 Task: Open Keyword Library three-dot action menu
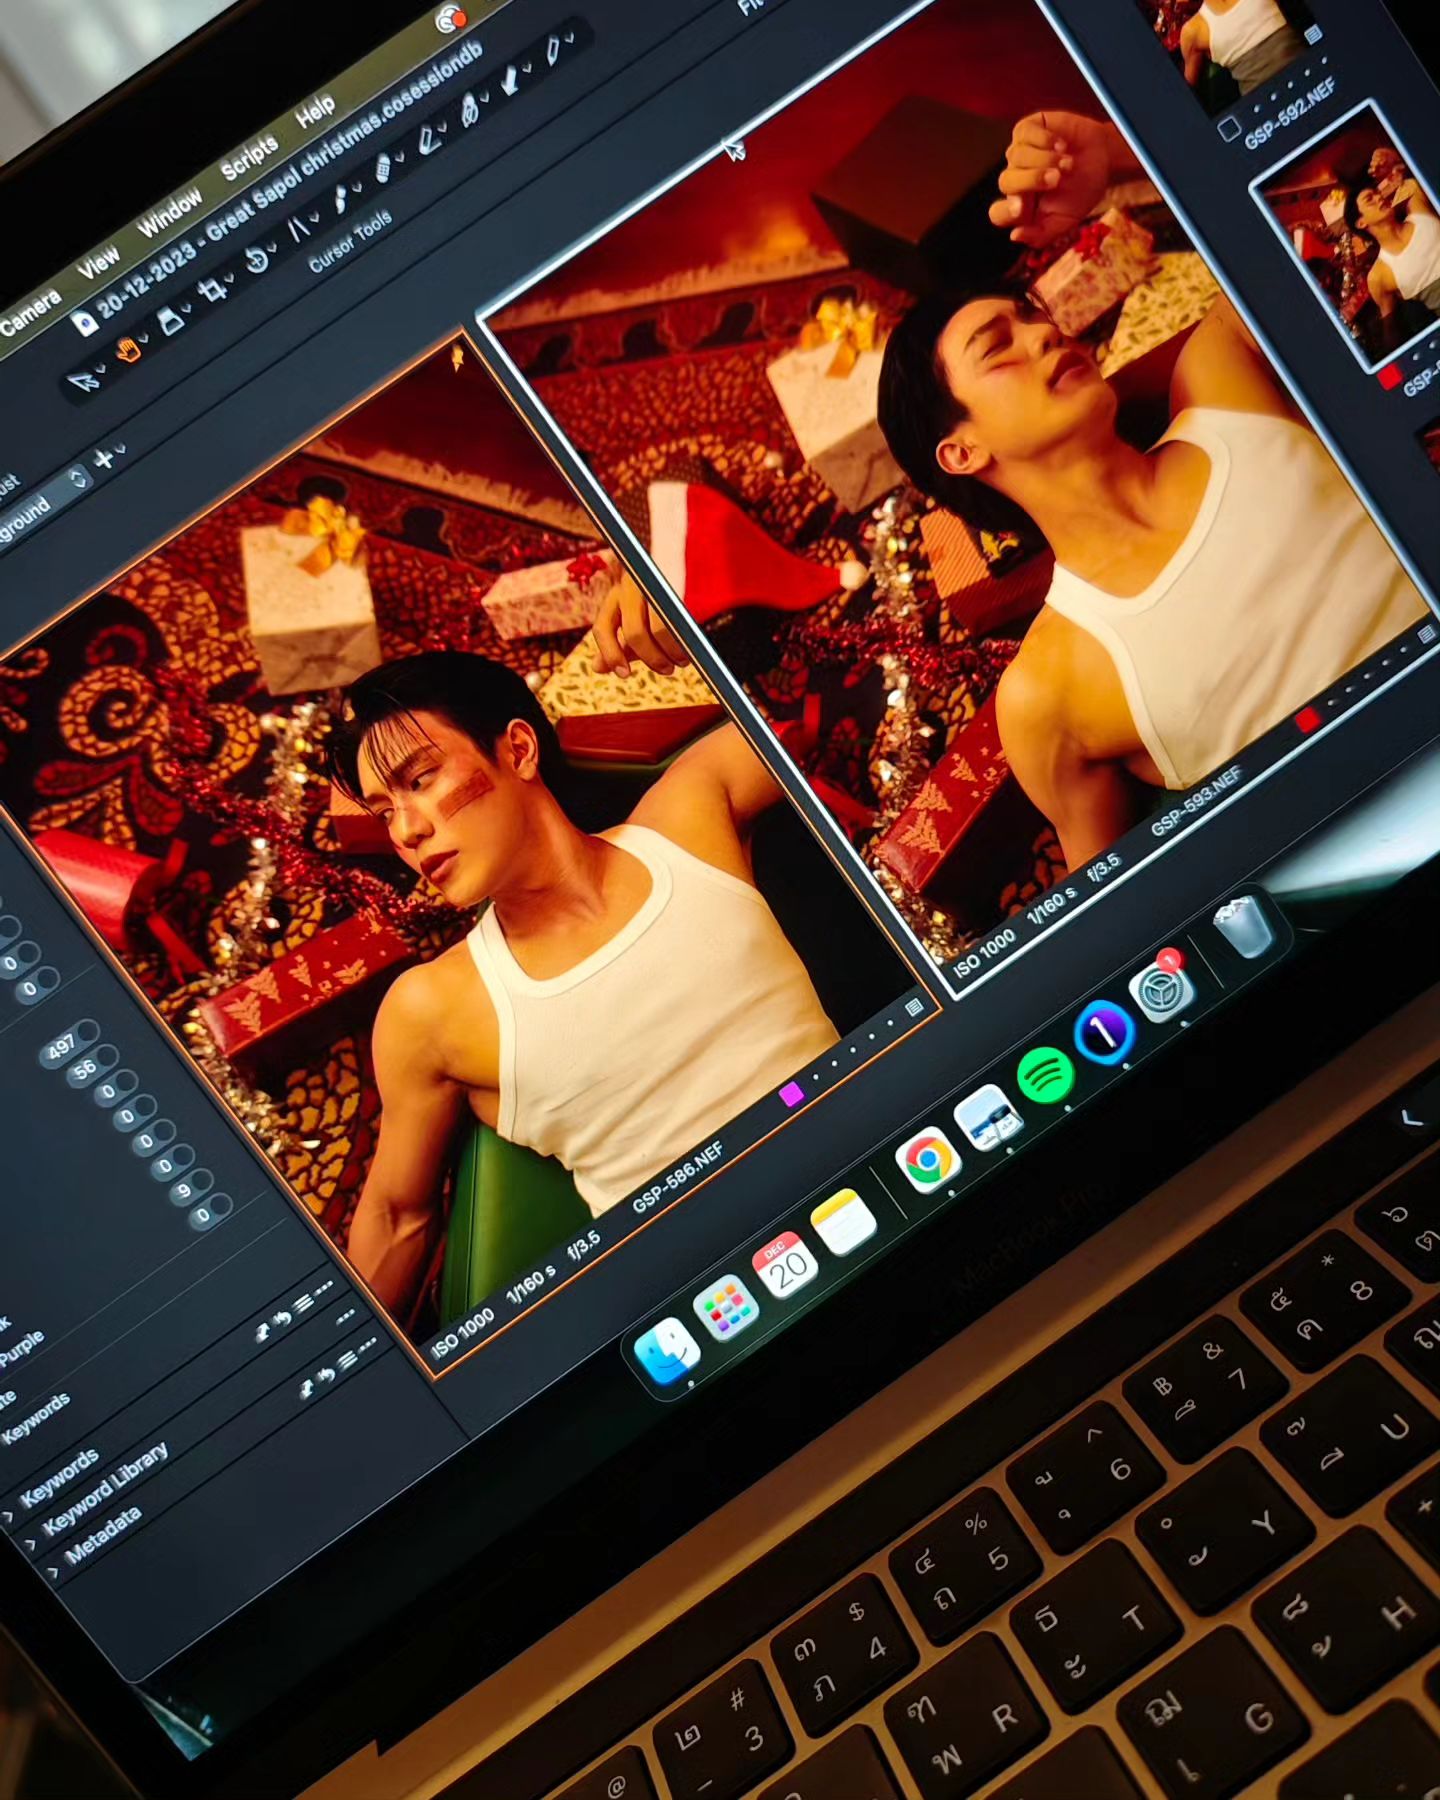(x=346, y=1317)
